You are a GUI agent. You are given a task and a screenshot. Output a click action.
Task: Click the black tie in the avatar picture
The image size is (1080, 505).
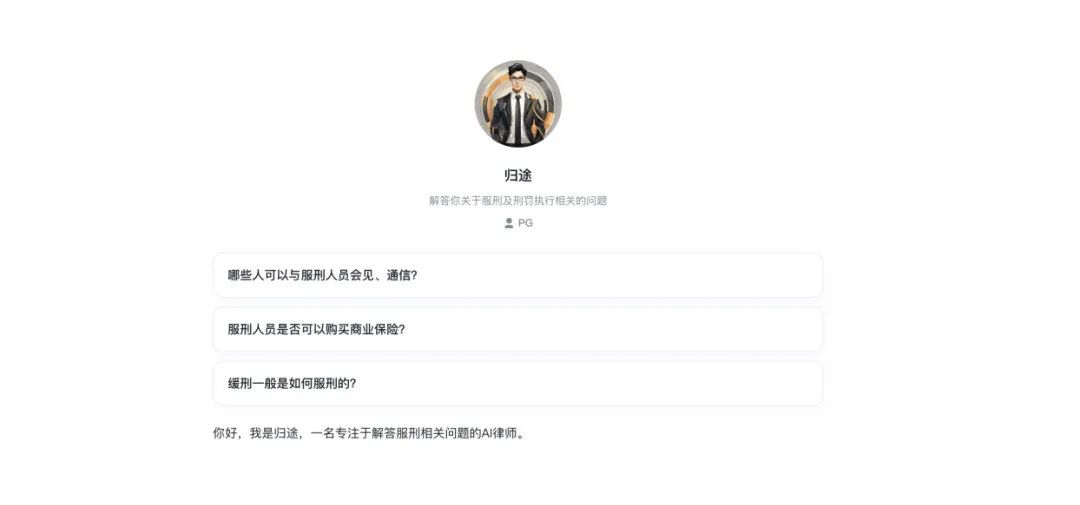click(518, 118)
